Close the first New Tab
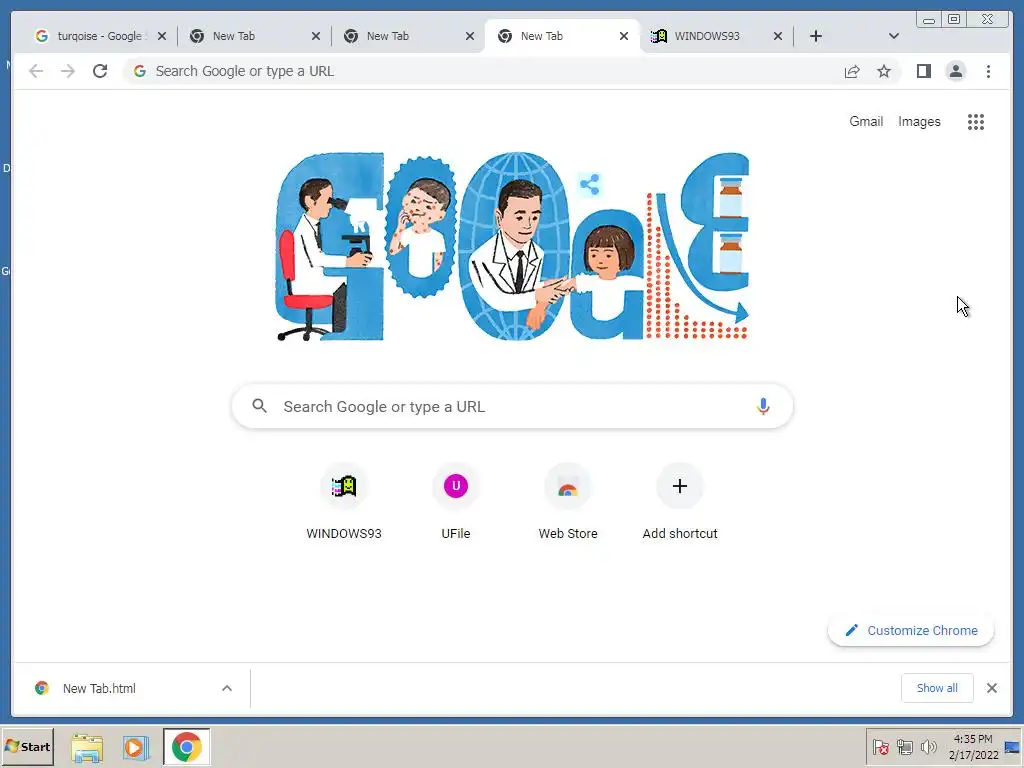 [316, 36]
